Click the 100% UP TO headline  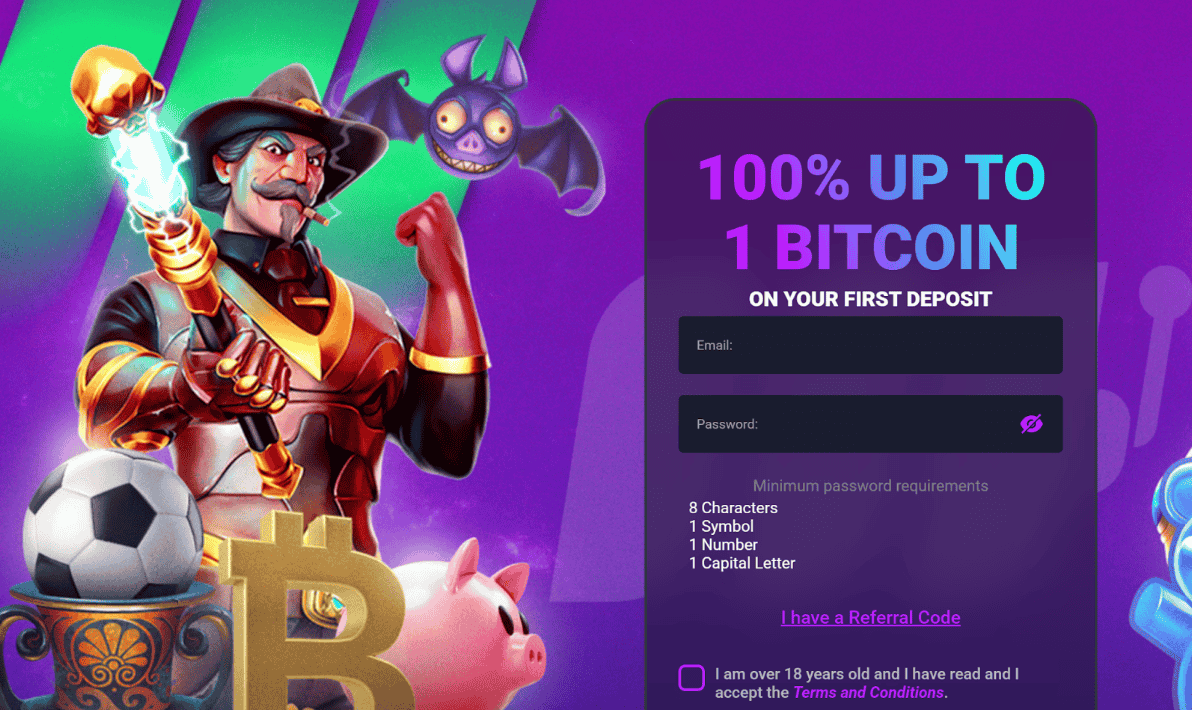tap(871, 178)
